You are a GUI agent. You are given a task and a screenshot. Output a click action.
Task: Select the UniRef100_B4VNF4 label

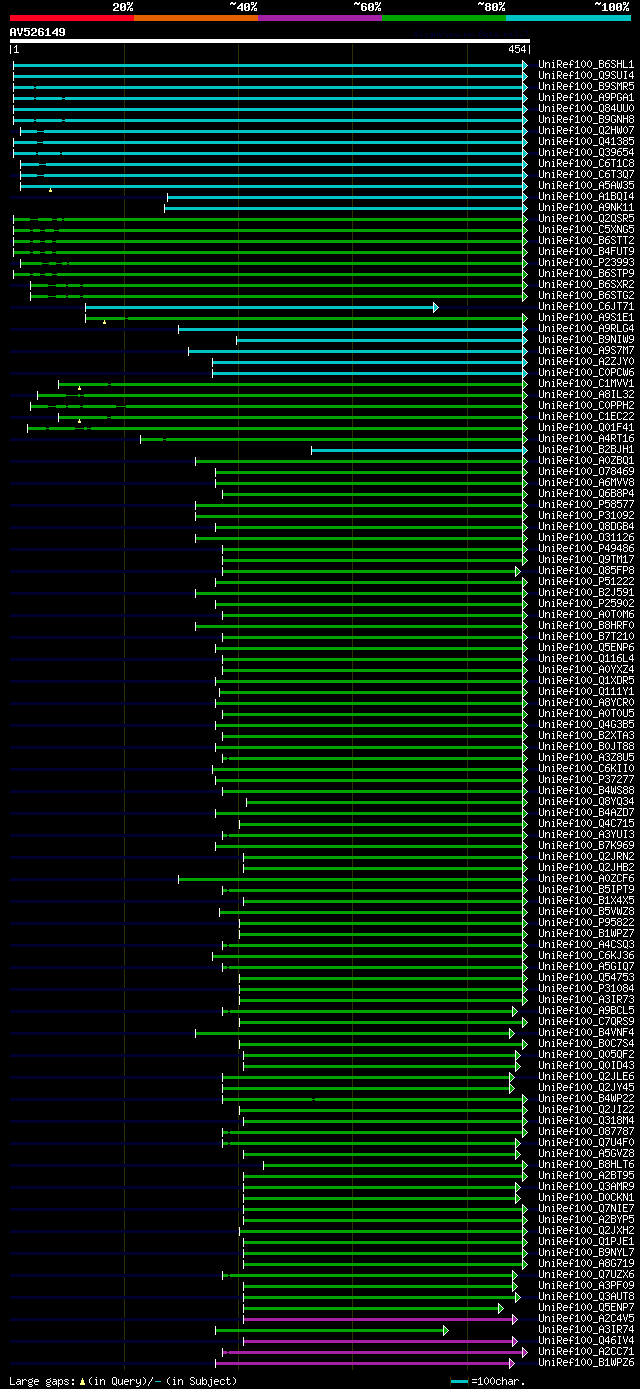tap(586, 1032)
